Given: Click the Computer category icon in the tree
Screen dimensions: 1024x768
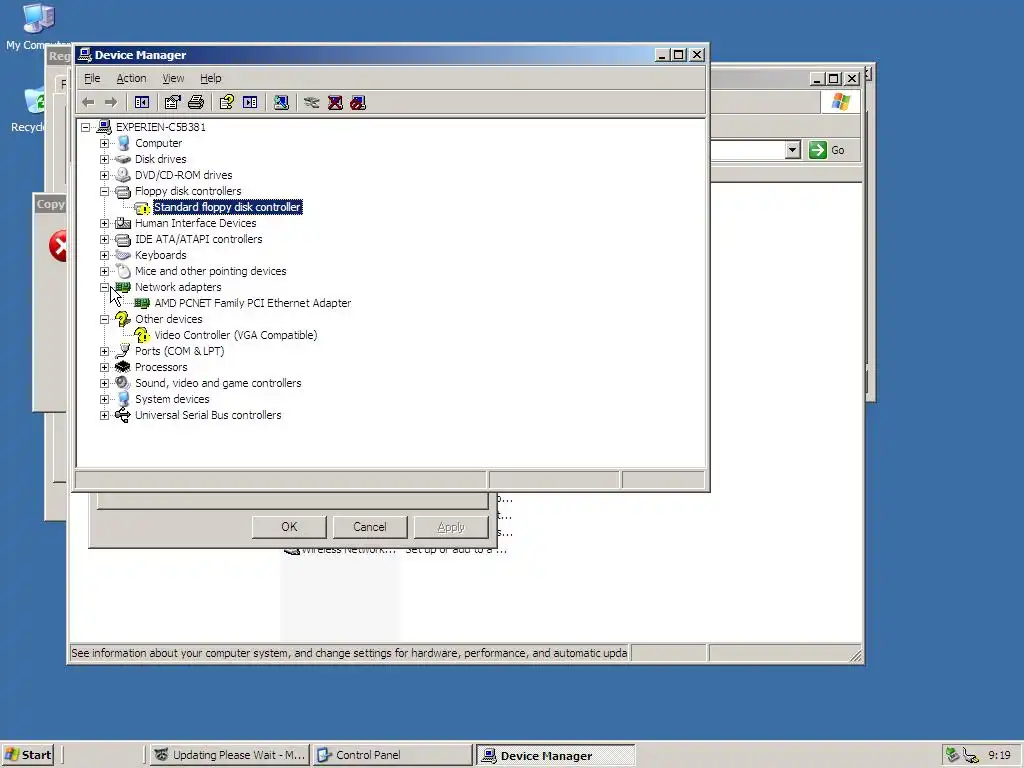Looking at the screenshot, I should pyautogui.click(x=123, y=143).
